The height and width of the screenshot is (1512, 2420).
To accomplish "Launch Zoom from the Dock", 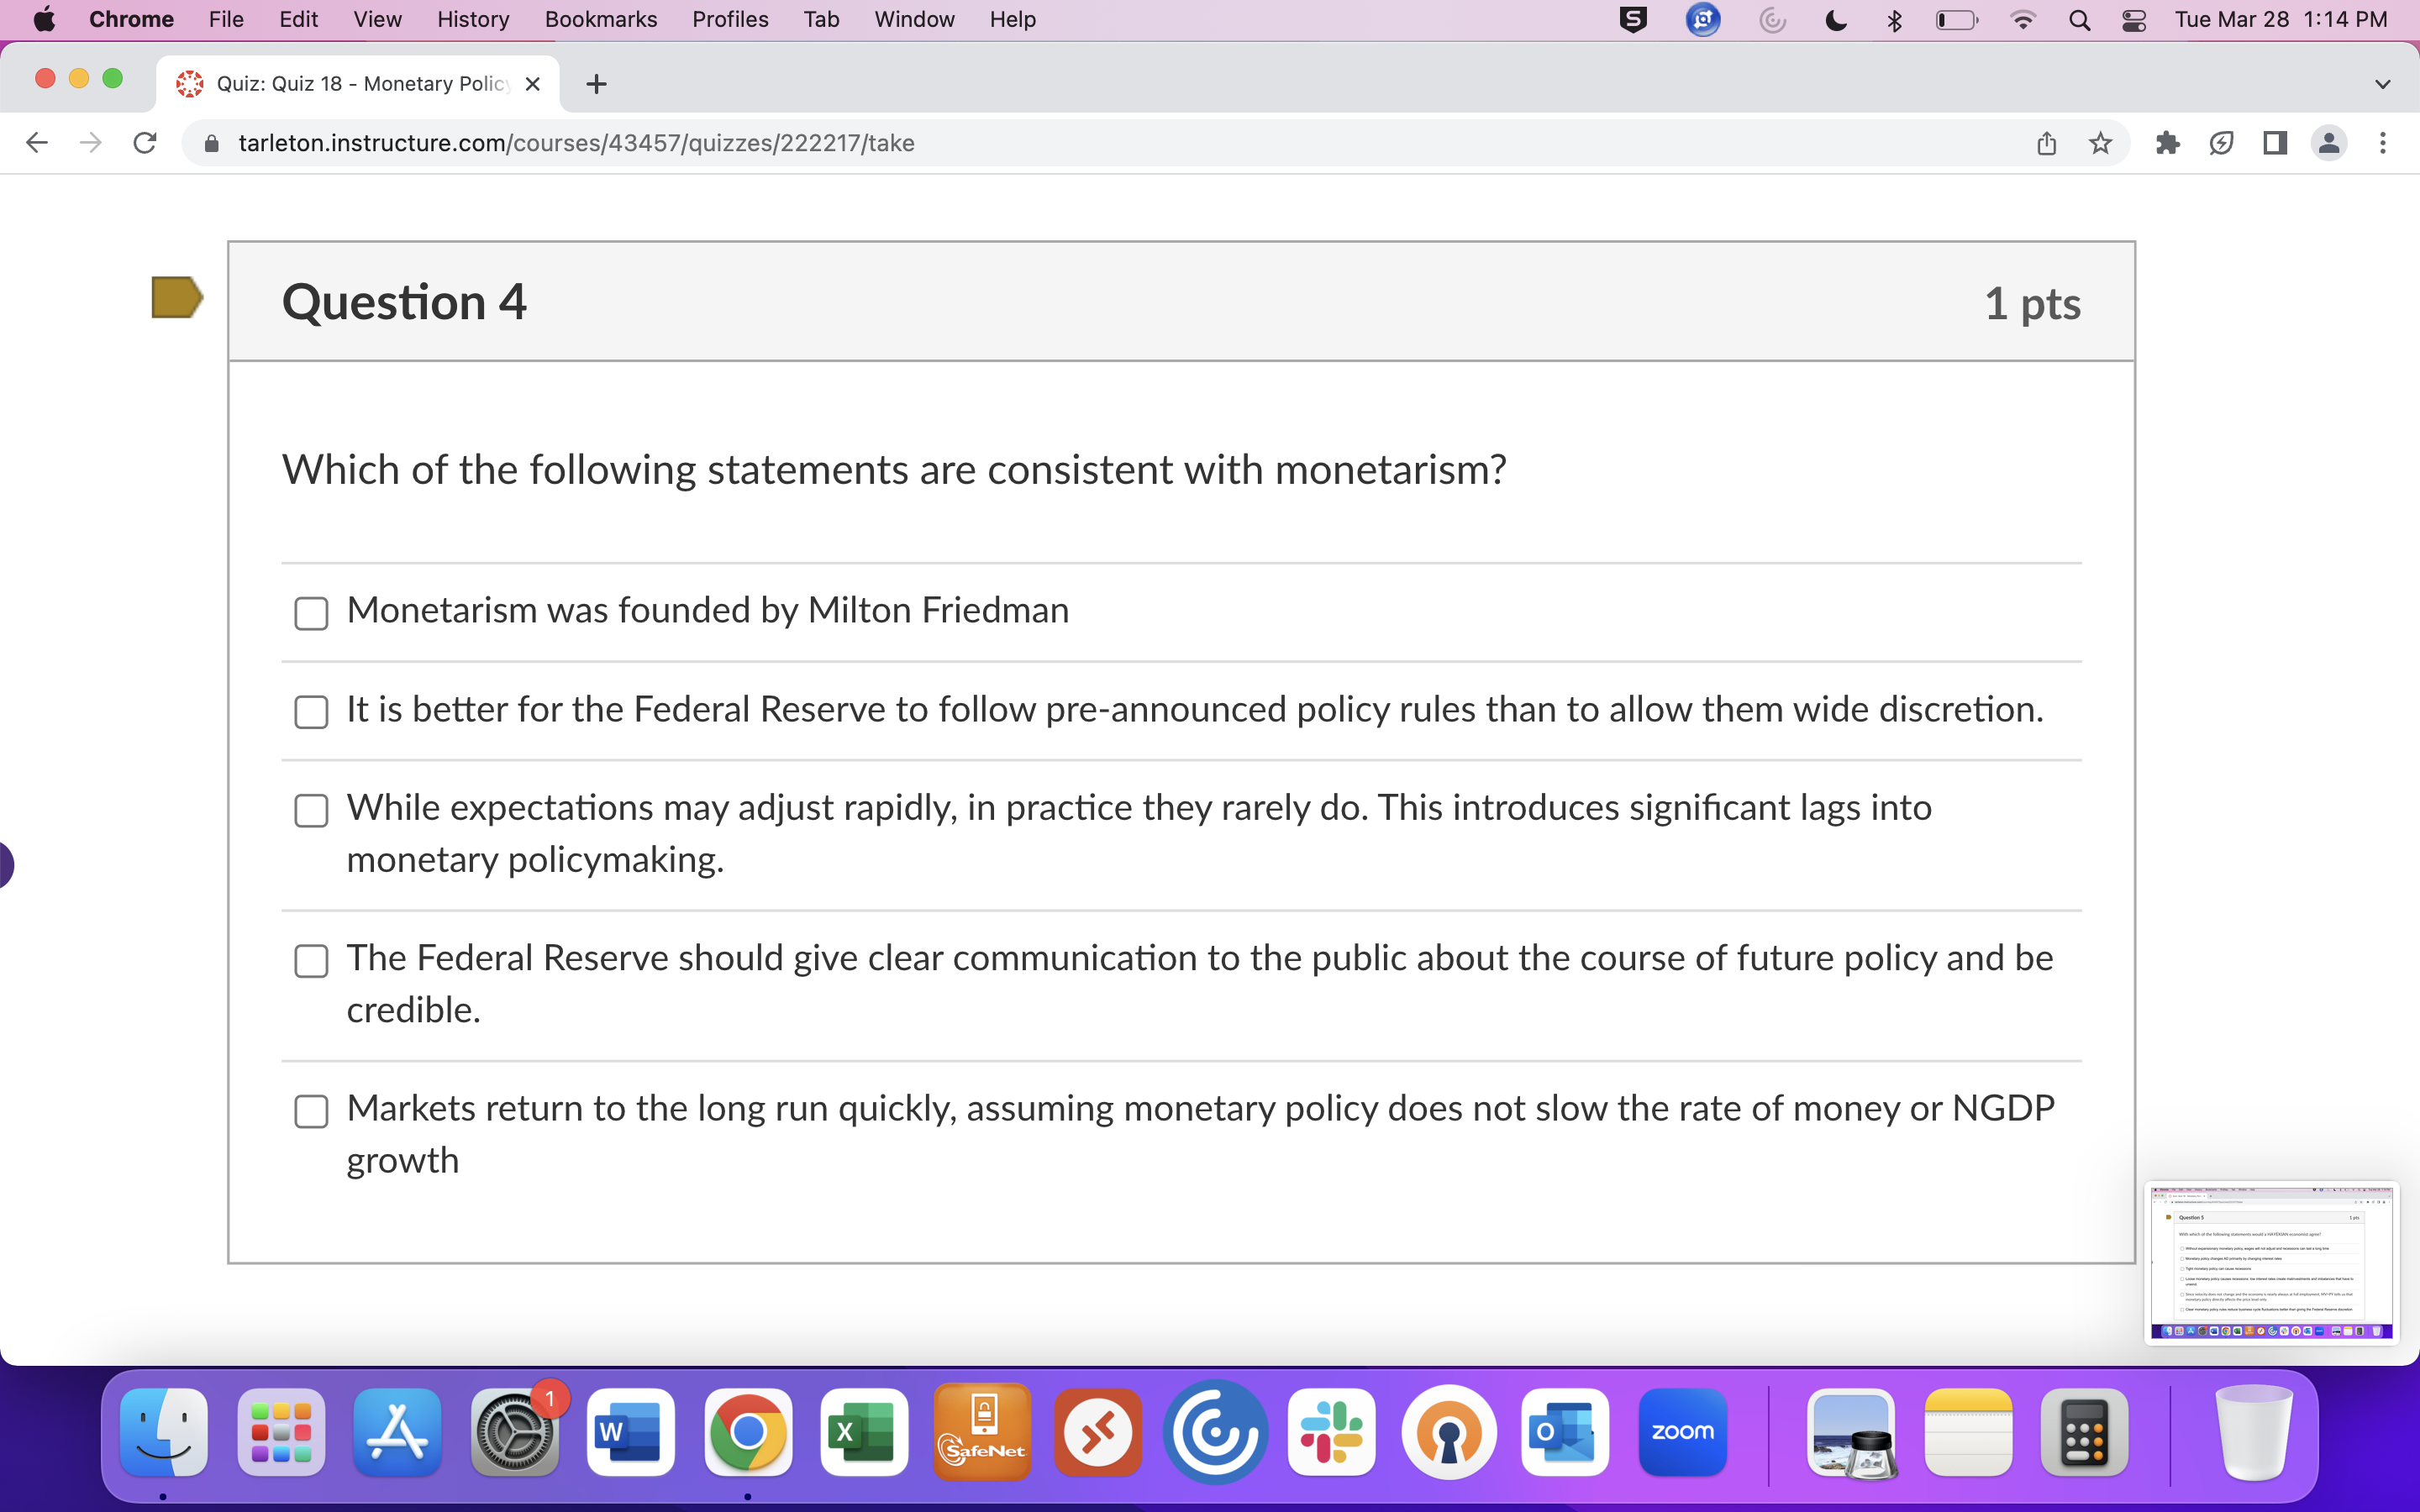I will (x=1683, y=1432).
